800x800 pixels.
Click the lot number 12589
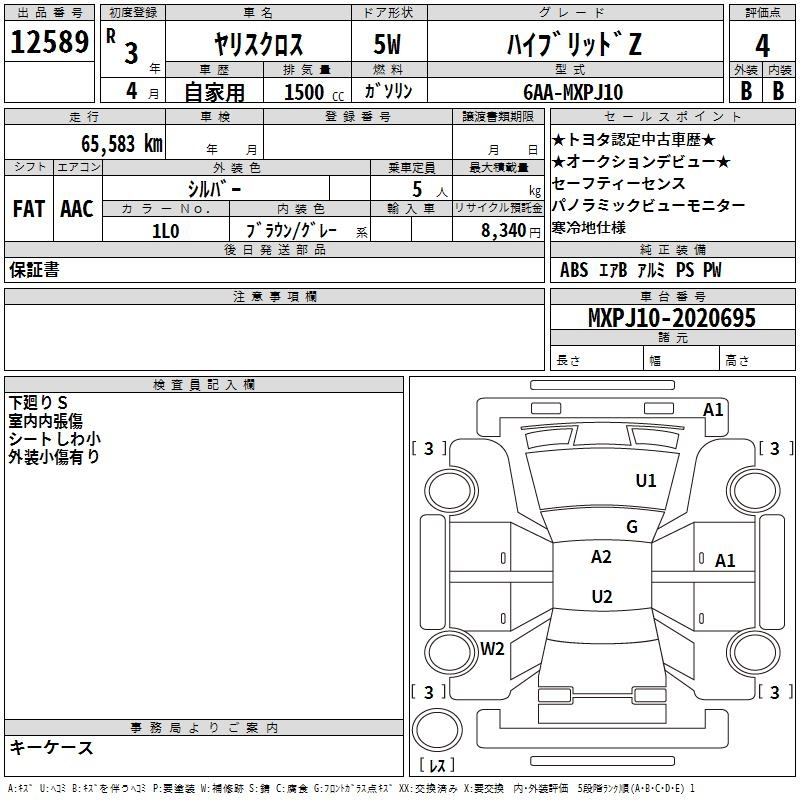(x=49, y=44)
